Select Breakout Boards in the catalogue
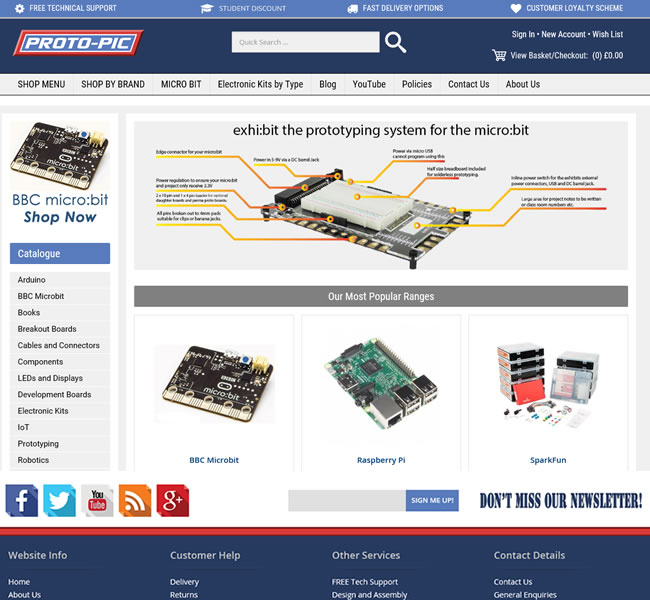The width and height of the screenshot is (650, 600). tap(47, 329)
